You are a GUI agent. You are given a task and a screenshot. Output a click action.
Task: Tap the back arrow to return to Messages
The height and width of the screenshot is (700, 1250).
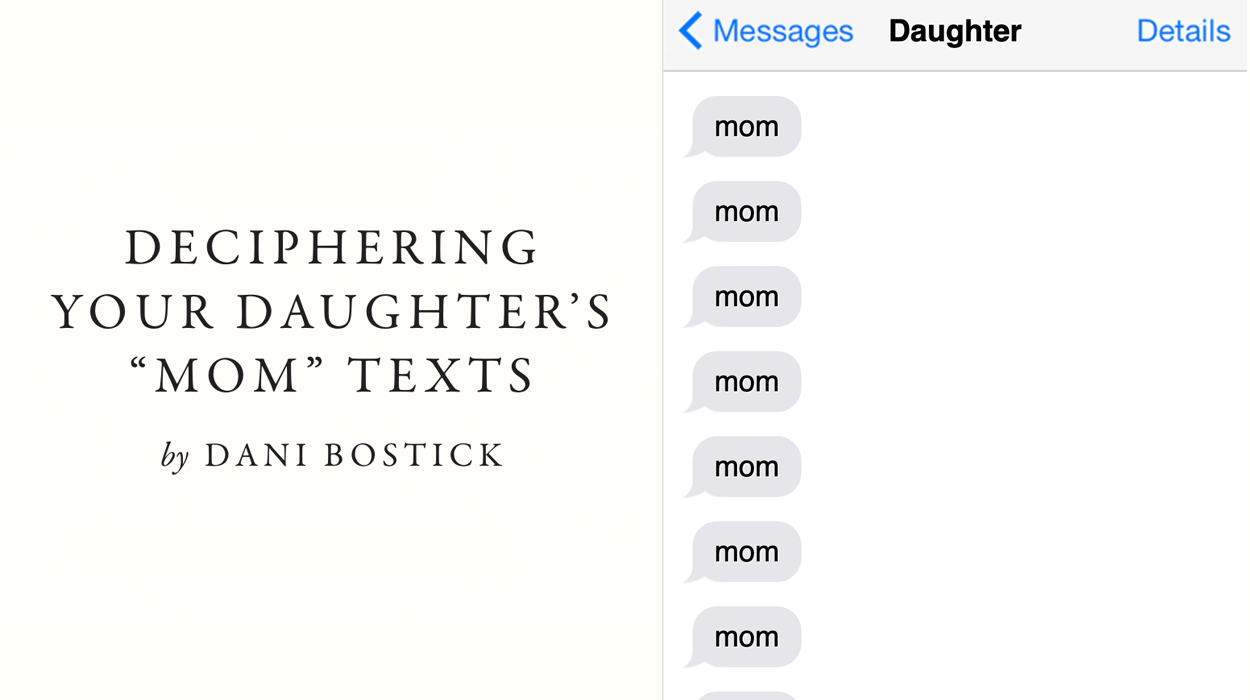pos(692,31)
